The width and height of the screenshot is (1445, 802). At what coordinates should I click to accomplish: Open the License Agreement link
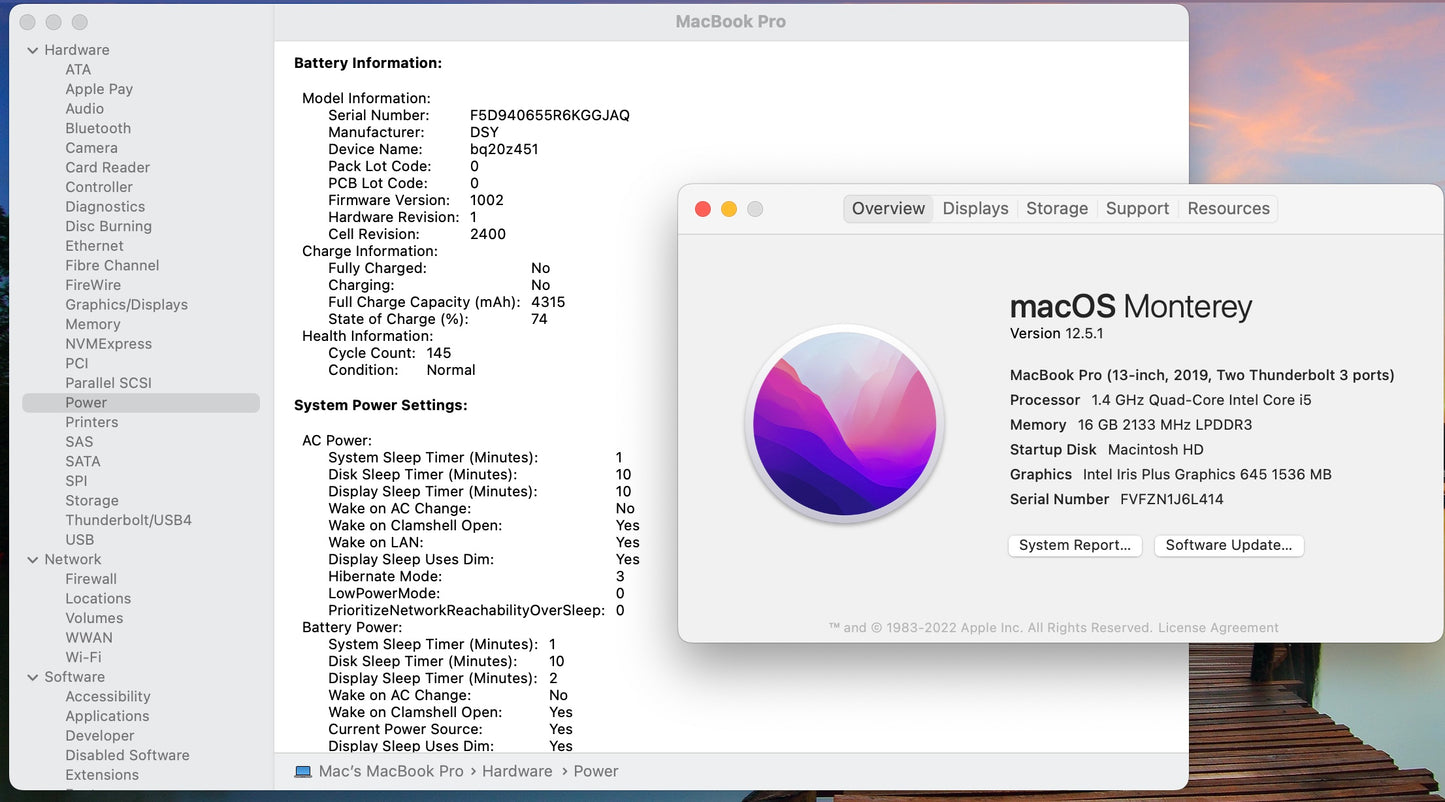tap(1218, 628)
